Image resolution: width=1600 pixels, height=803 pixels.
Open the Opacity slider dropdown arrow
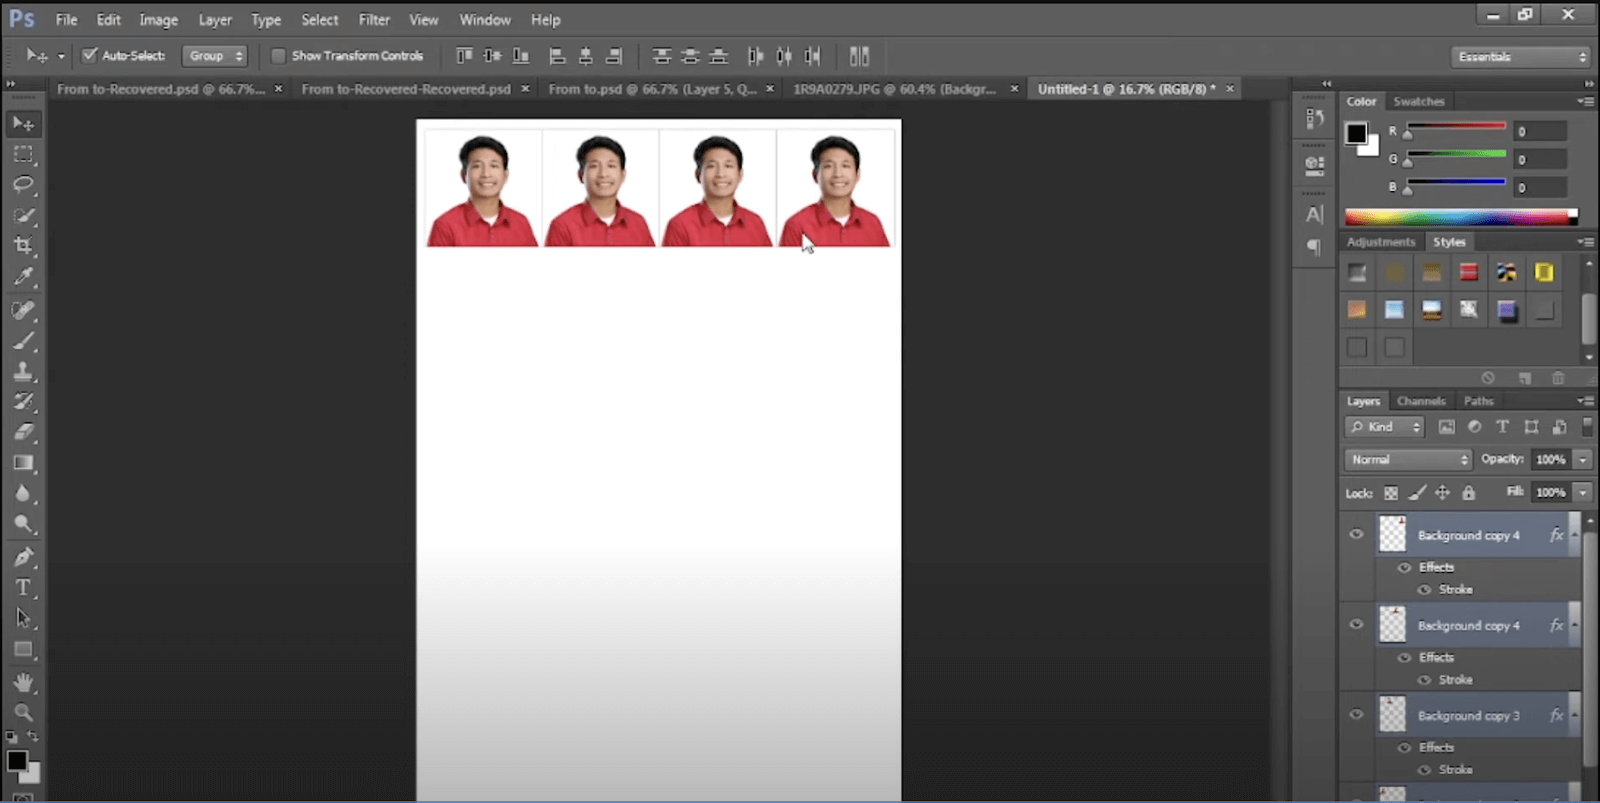pos(1583,459)
